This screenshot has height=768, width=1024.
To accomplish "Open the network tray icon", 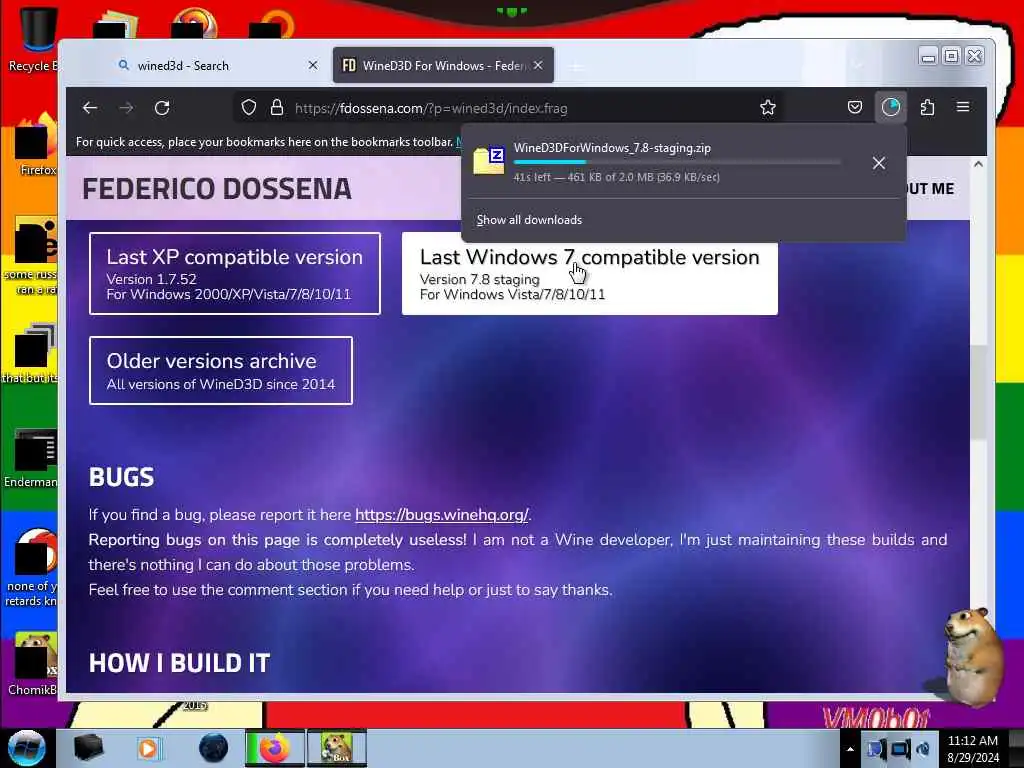I will 899,749.
